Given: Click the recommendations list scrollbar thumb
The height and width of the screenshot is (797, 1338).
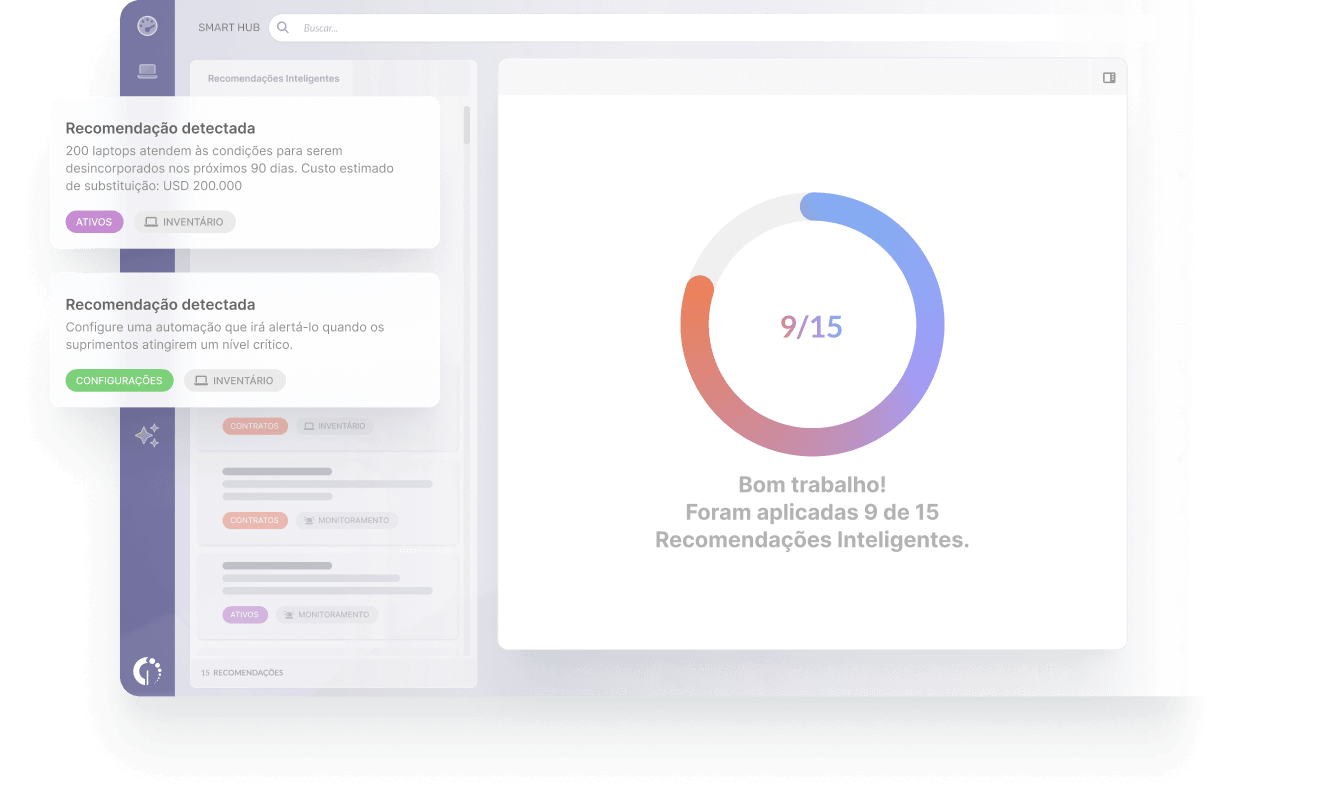Looking at the screenshot, I should [x=466, y=125].
